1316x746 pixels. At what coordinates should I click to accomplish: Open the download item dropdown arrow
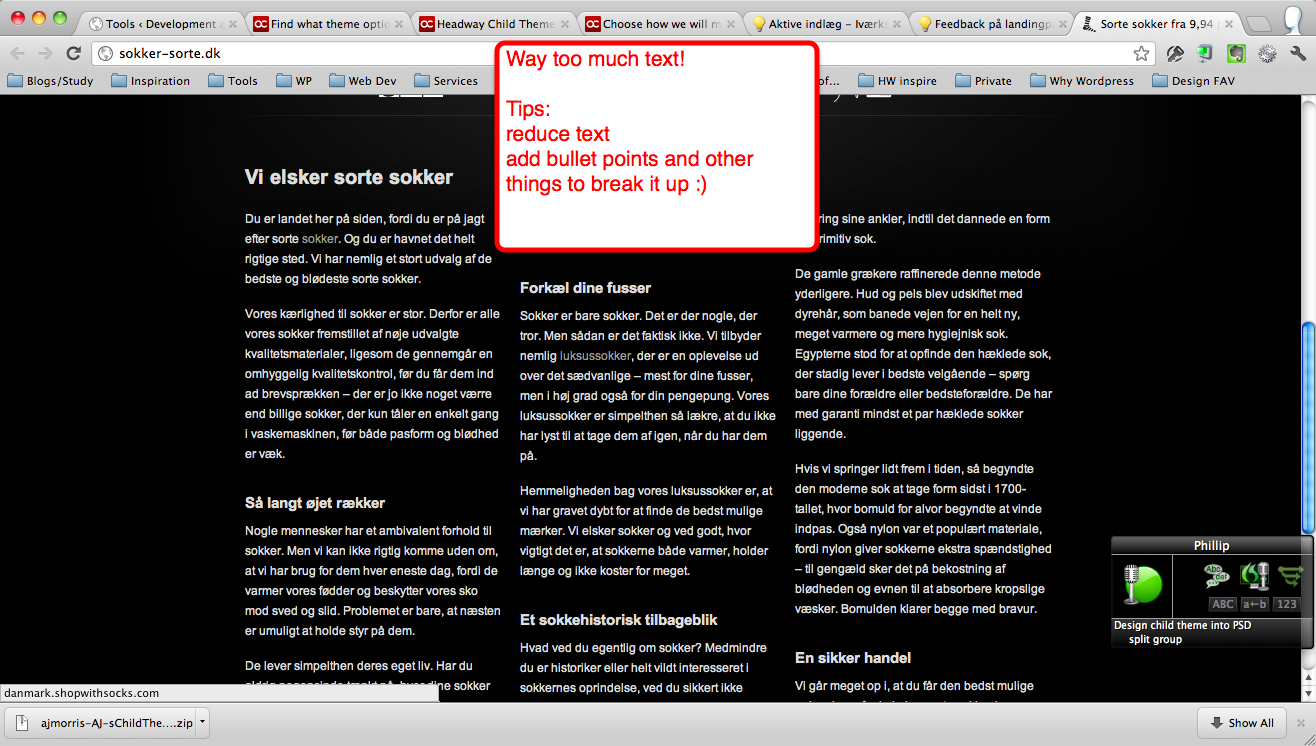click(202, 721)
